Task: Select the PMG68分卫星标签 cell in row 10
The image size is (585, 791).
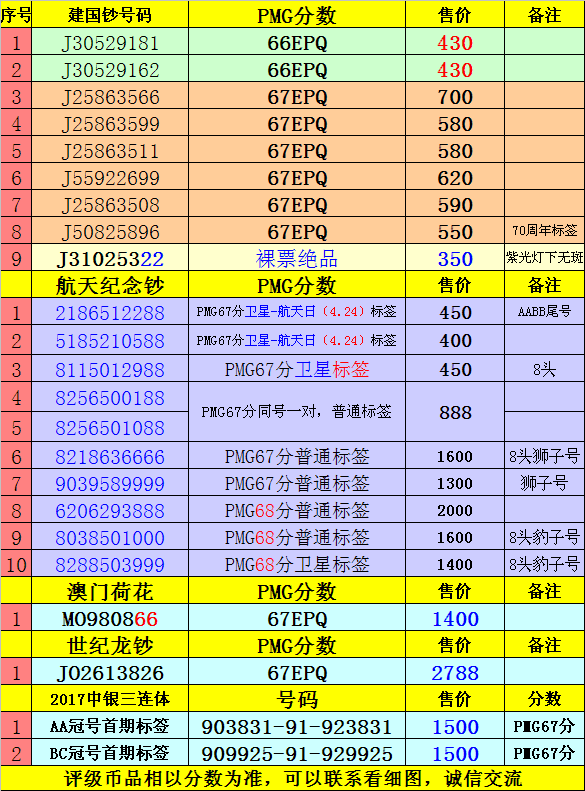Action: pyautogui.click(x=297, y=564)
